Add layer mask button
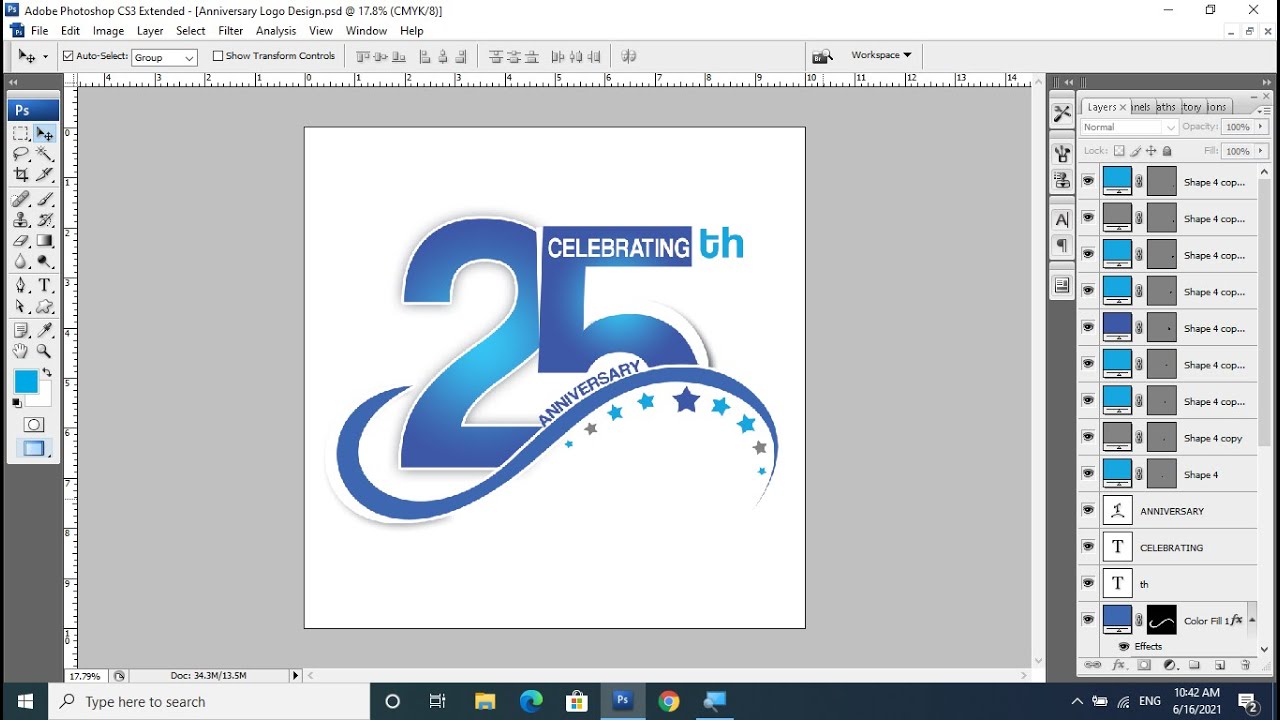Viewport: 1280px width, 720px height. coord(1144,665)
